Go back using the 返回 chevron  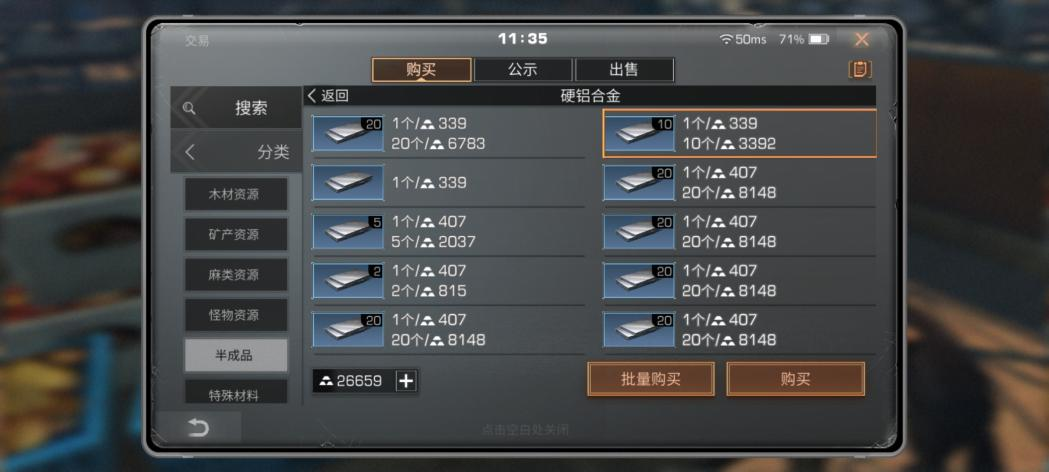(x=328, y=96)
